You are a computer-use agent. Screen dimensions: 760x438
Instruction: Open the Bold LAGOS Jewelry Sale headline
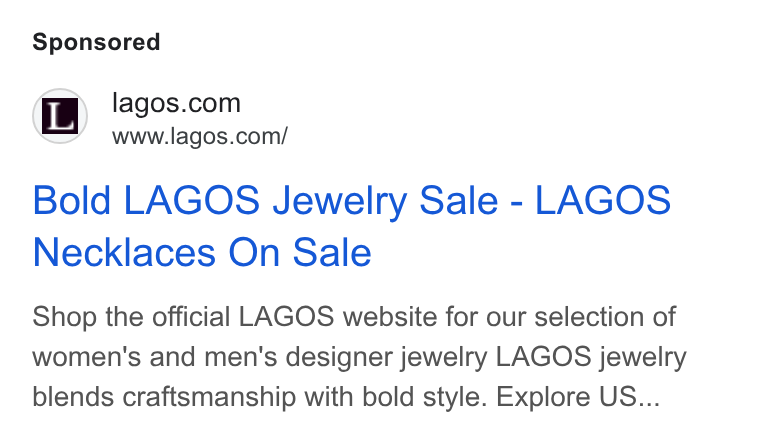pos(351,226)
